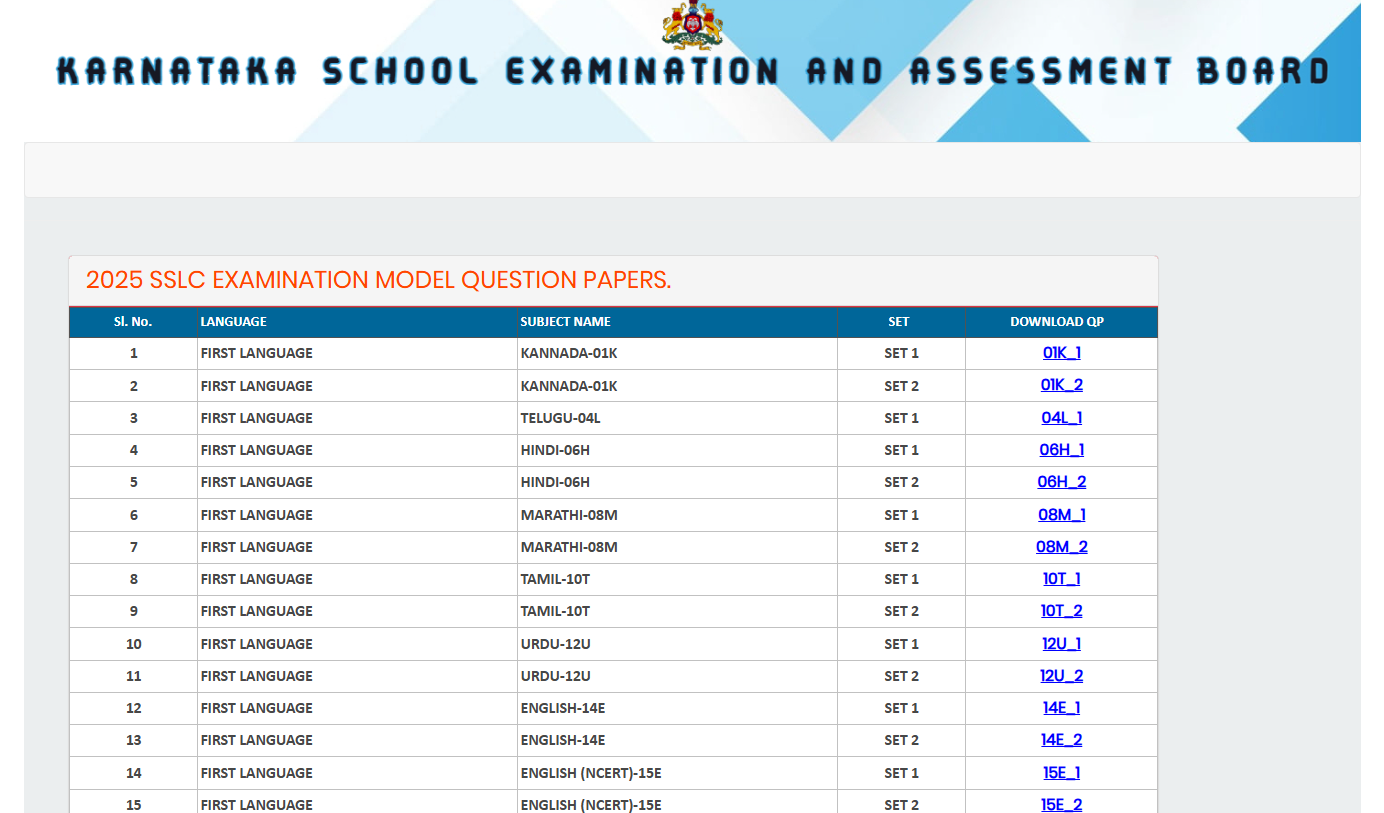This screenshot has height=813, width=1384.
Task: Open the English NCERT Set 1 link 15E_1
Action: pos(1059,772)
